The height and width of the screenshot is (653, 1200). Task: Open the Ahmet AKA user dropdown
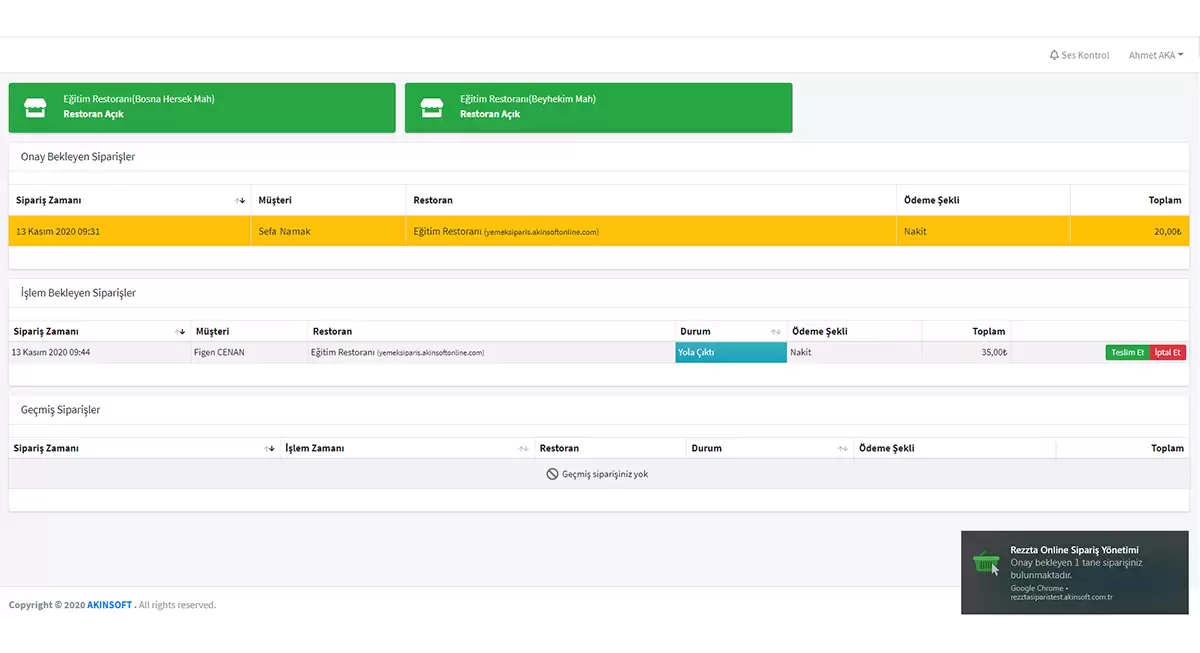(x=1155, y=55)
